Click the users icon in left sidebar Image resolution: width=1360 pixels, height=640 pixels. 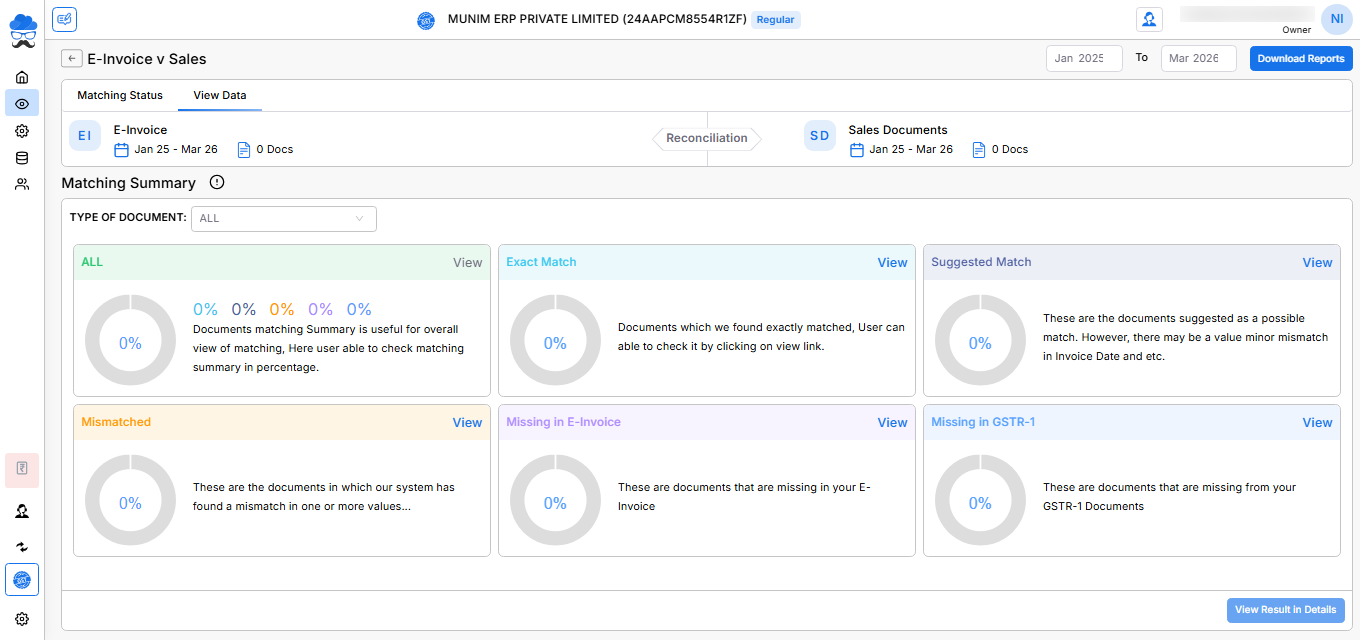pos(22,184)
